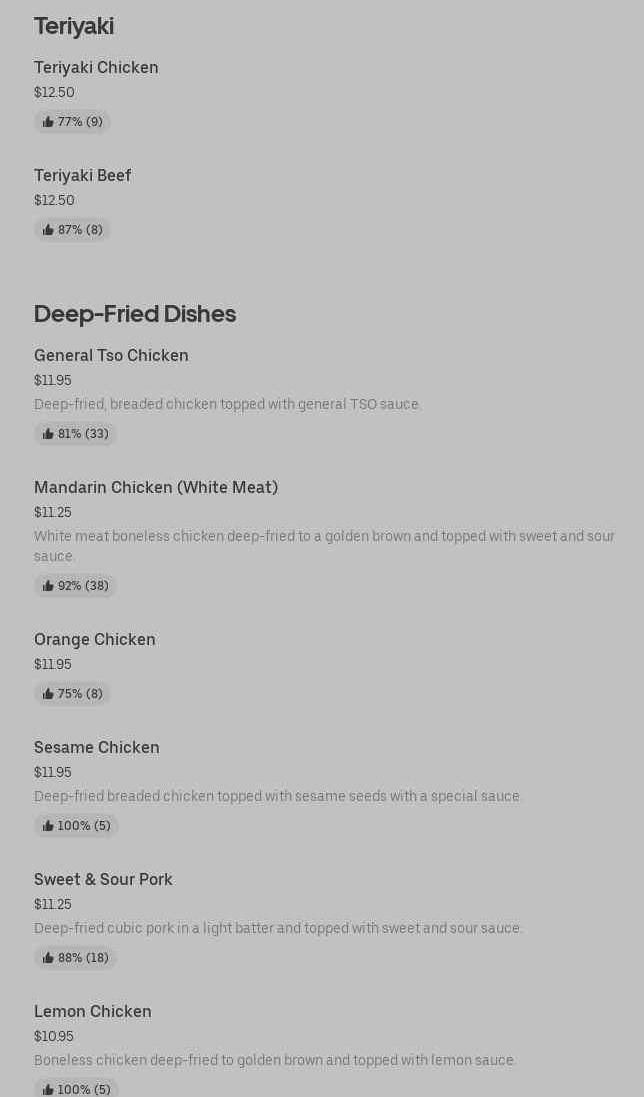Viewport: 644px width, 1097px height.
Task: Open Lemon Chicken item details
Action: pyautogui.click(x=93, y=1012)
